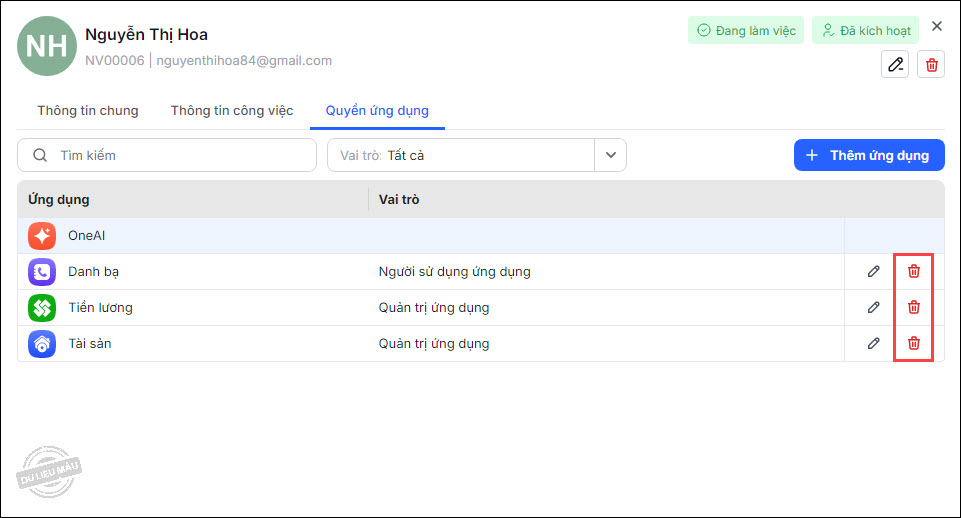
Task: Expand the role filter chevron arrow
Action: tap(610, 155)
